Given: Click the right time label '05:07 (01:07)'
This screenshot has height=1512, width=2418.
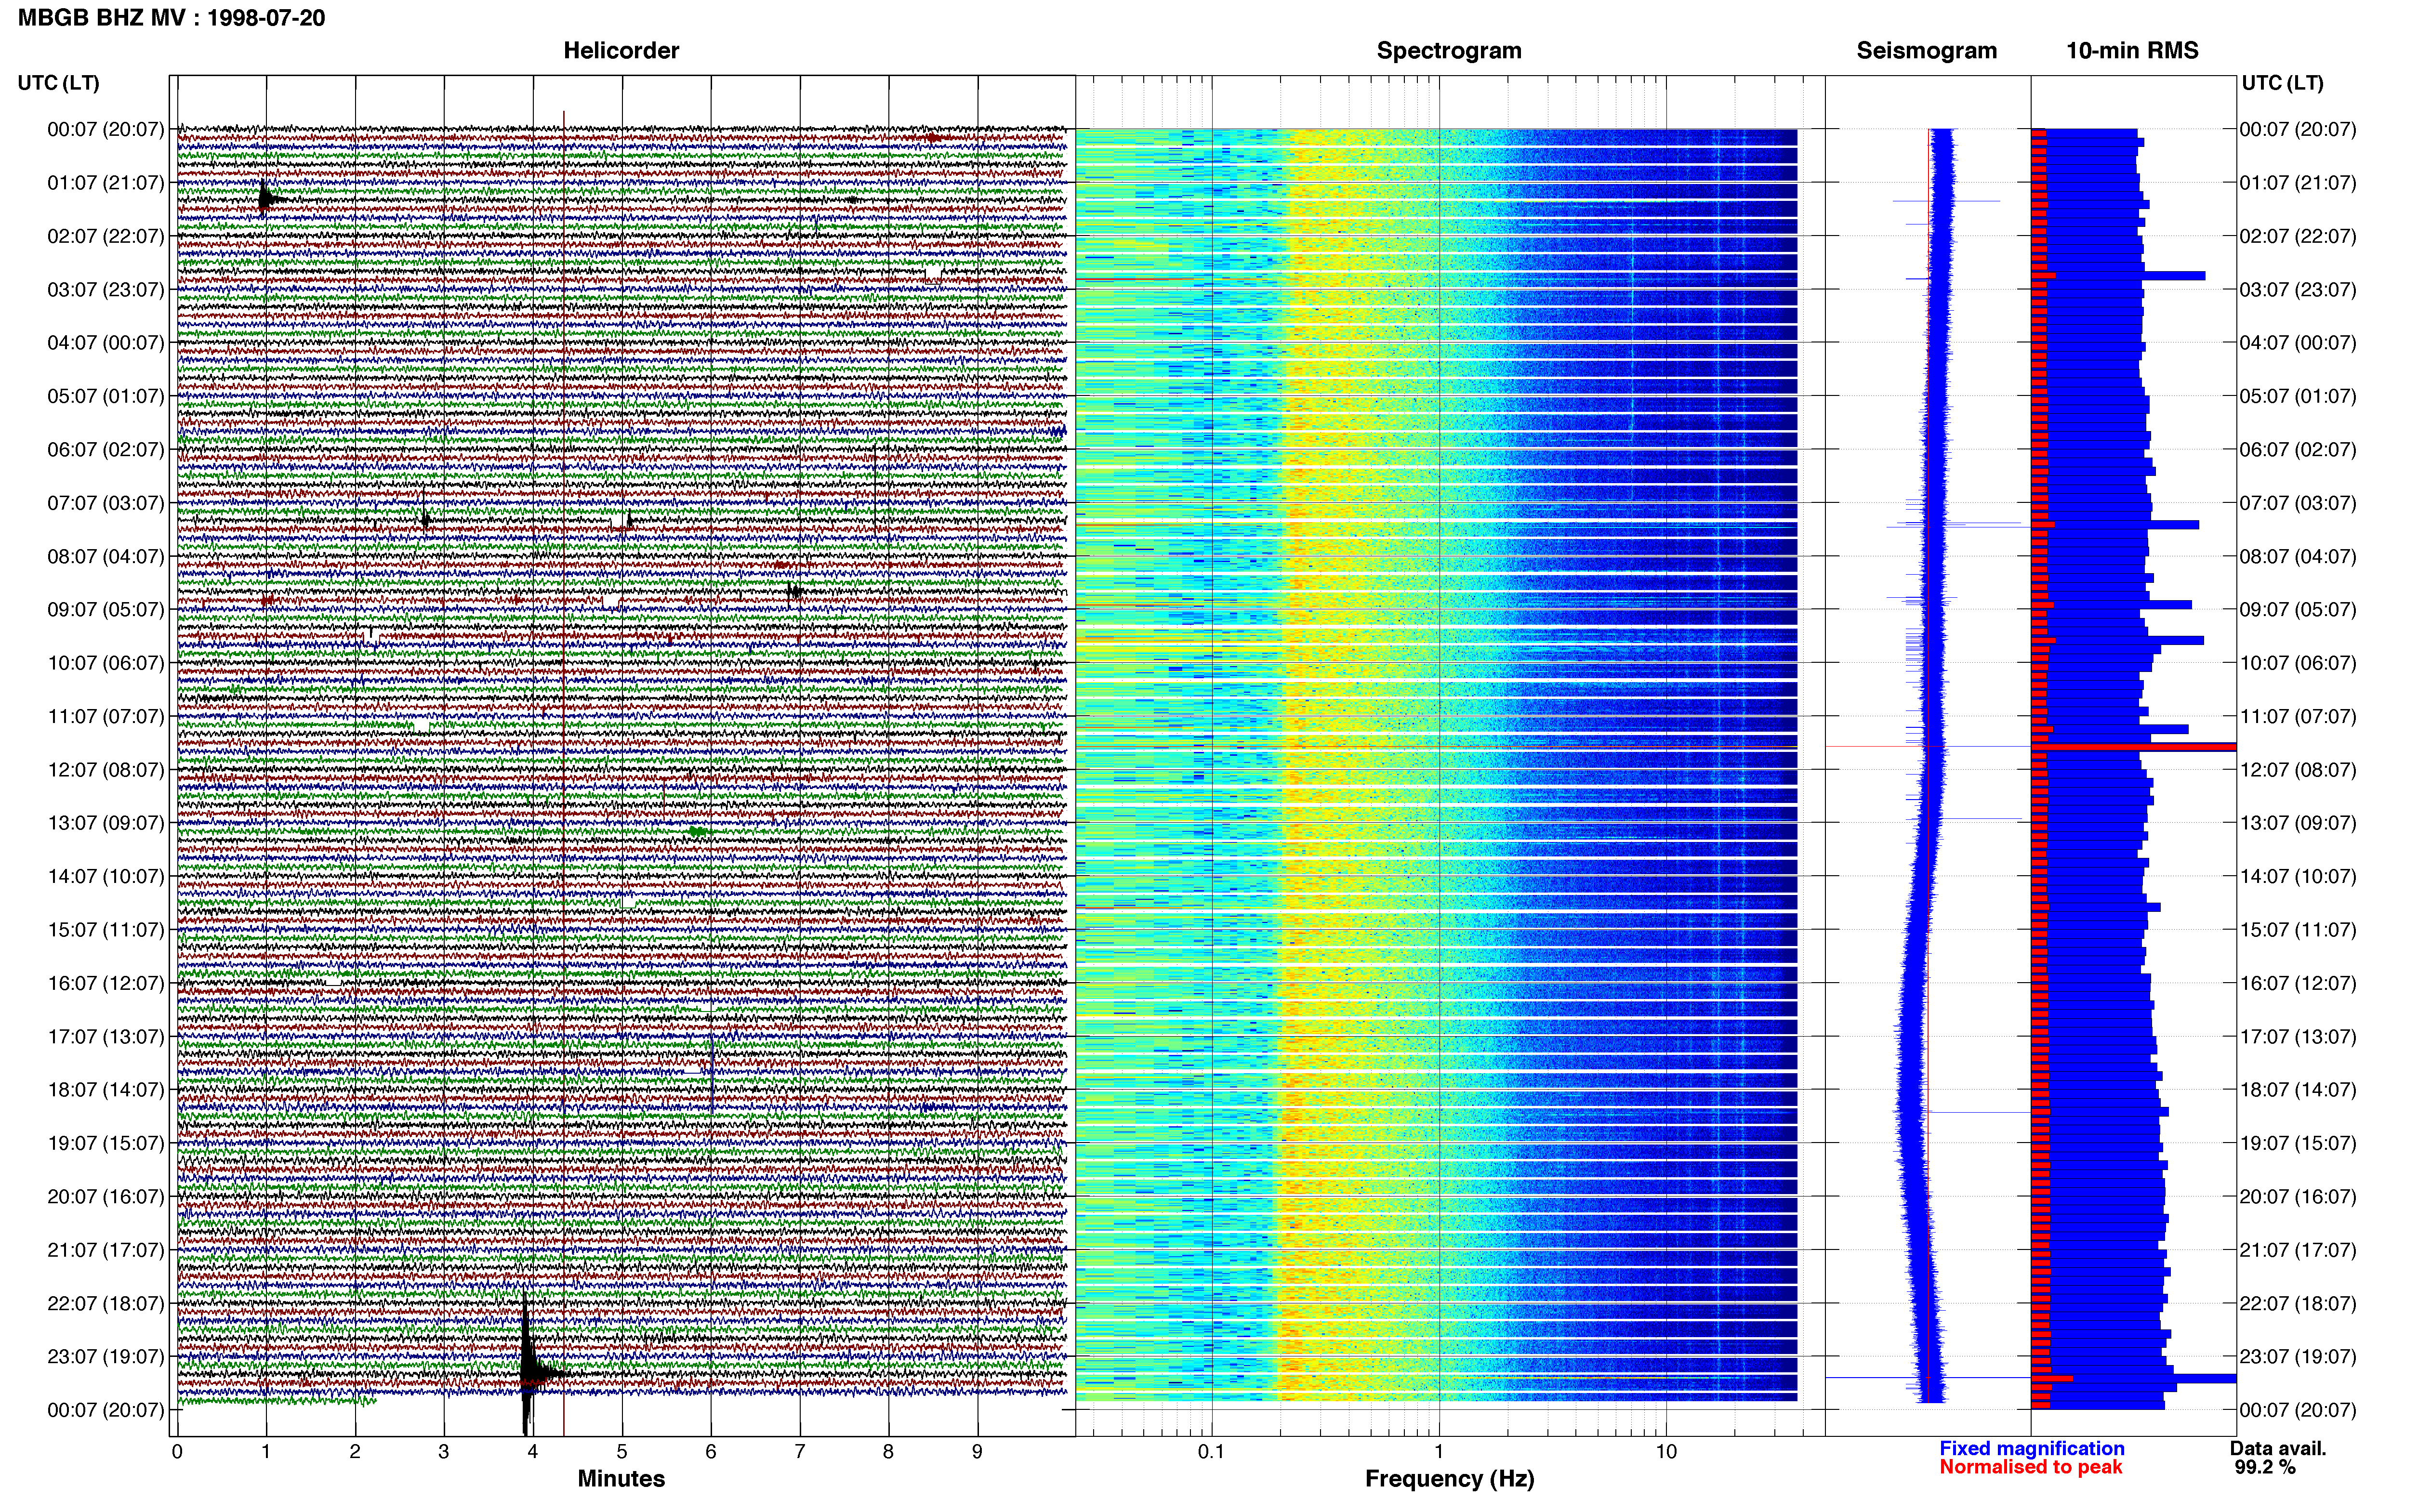Looking at the screenshot, I should (2298, 396).
